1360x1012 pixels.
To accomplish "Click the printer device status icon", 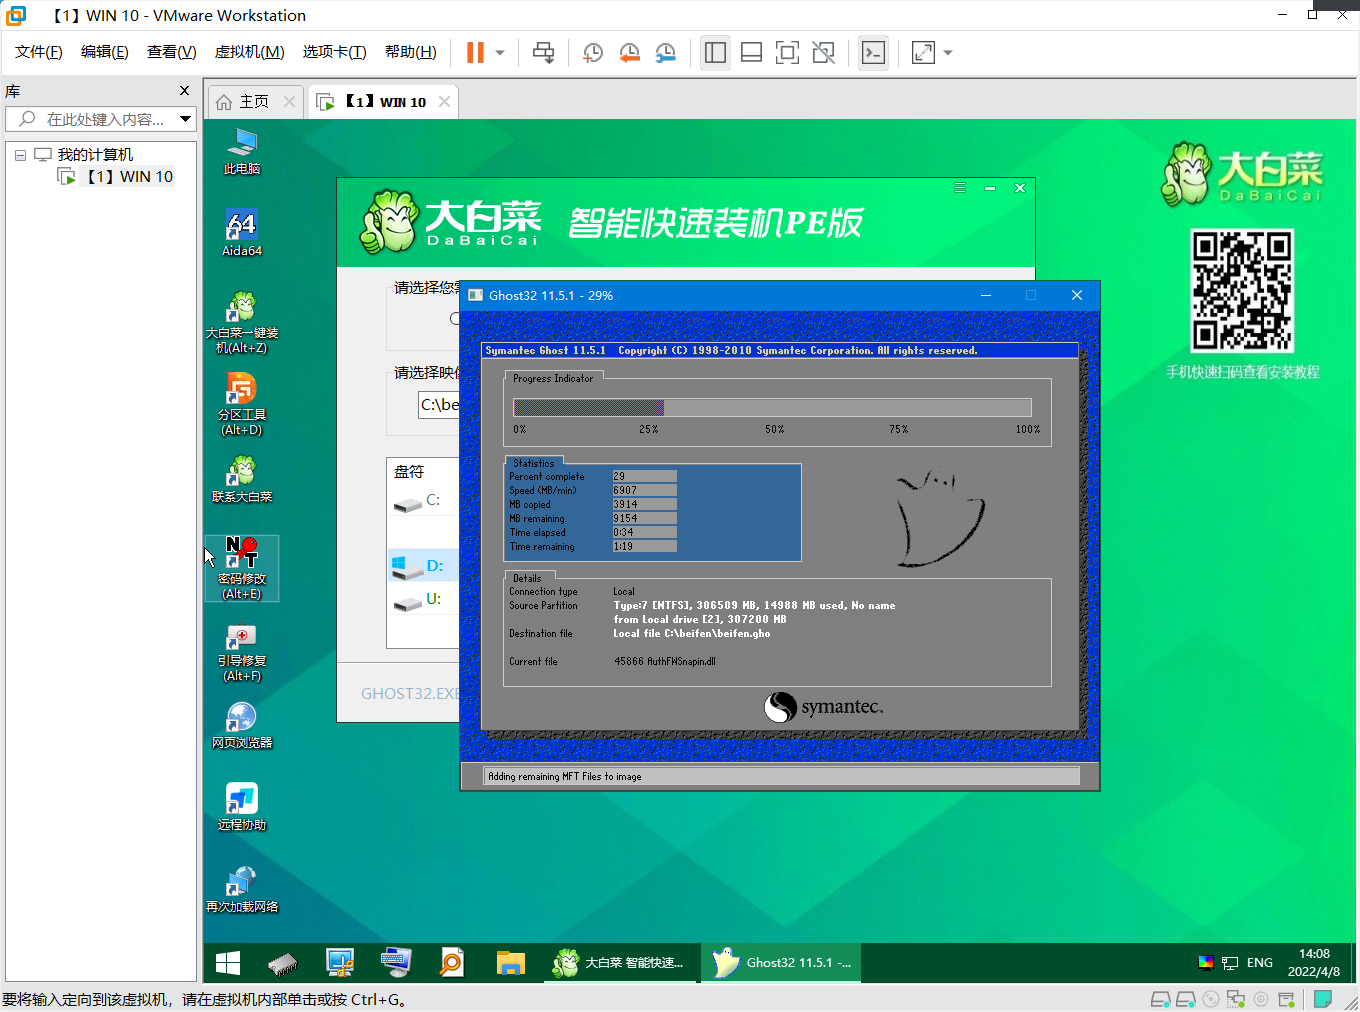I will (x=1286, y=999).
